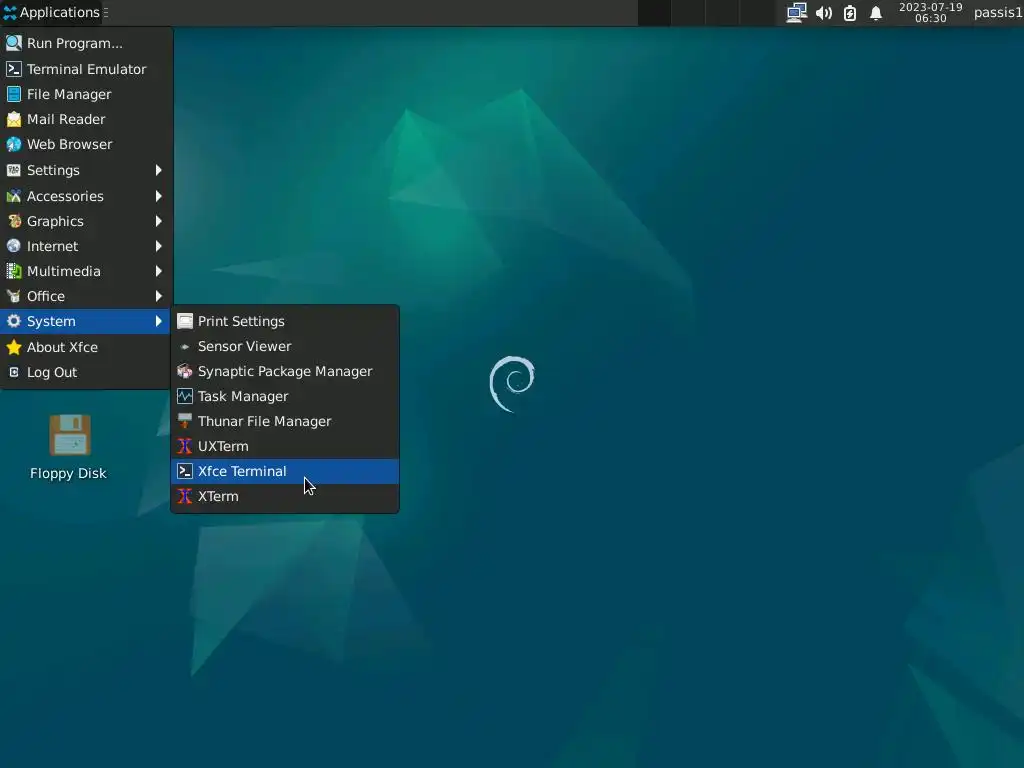Click the XTerm X icon
The width and height of the screenshot is (1024, 768).
point(185,496)
